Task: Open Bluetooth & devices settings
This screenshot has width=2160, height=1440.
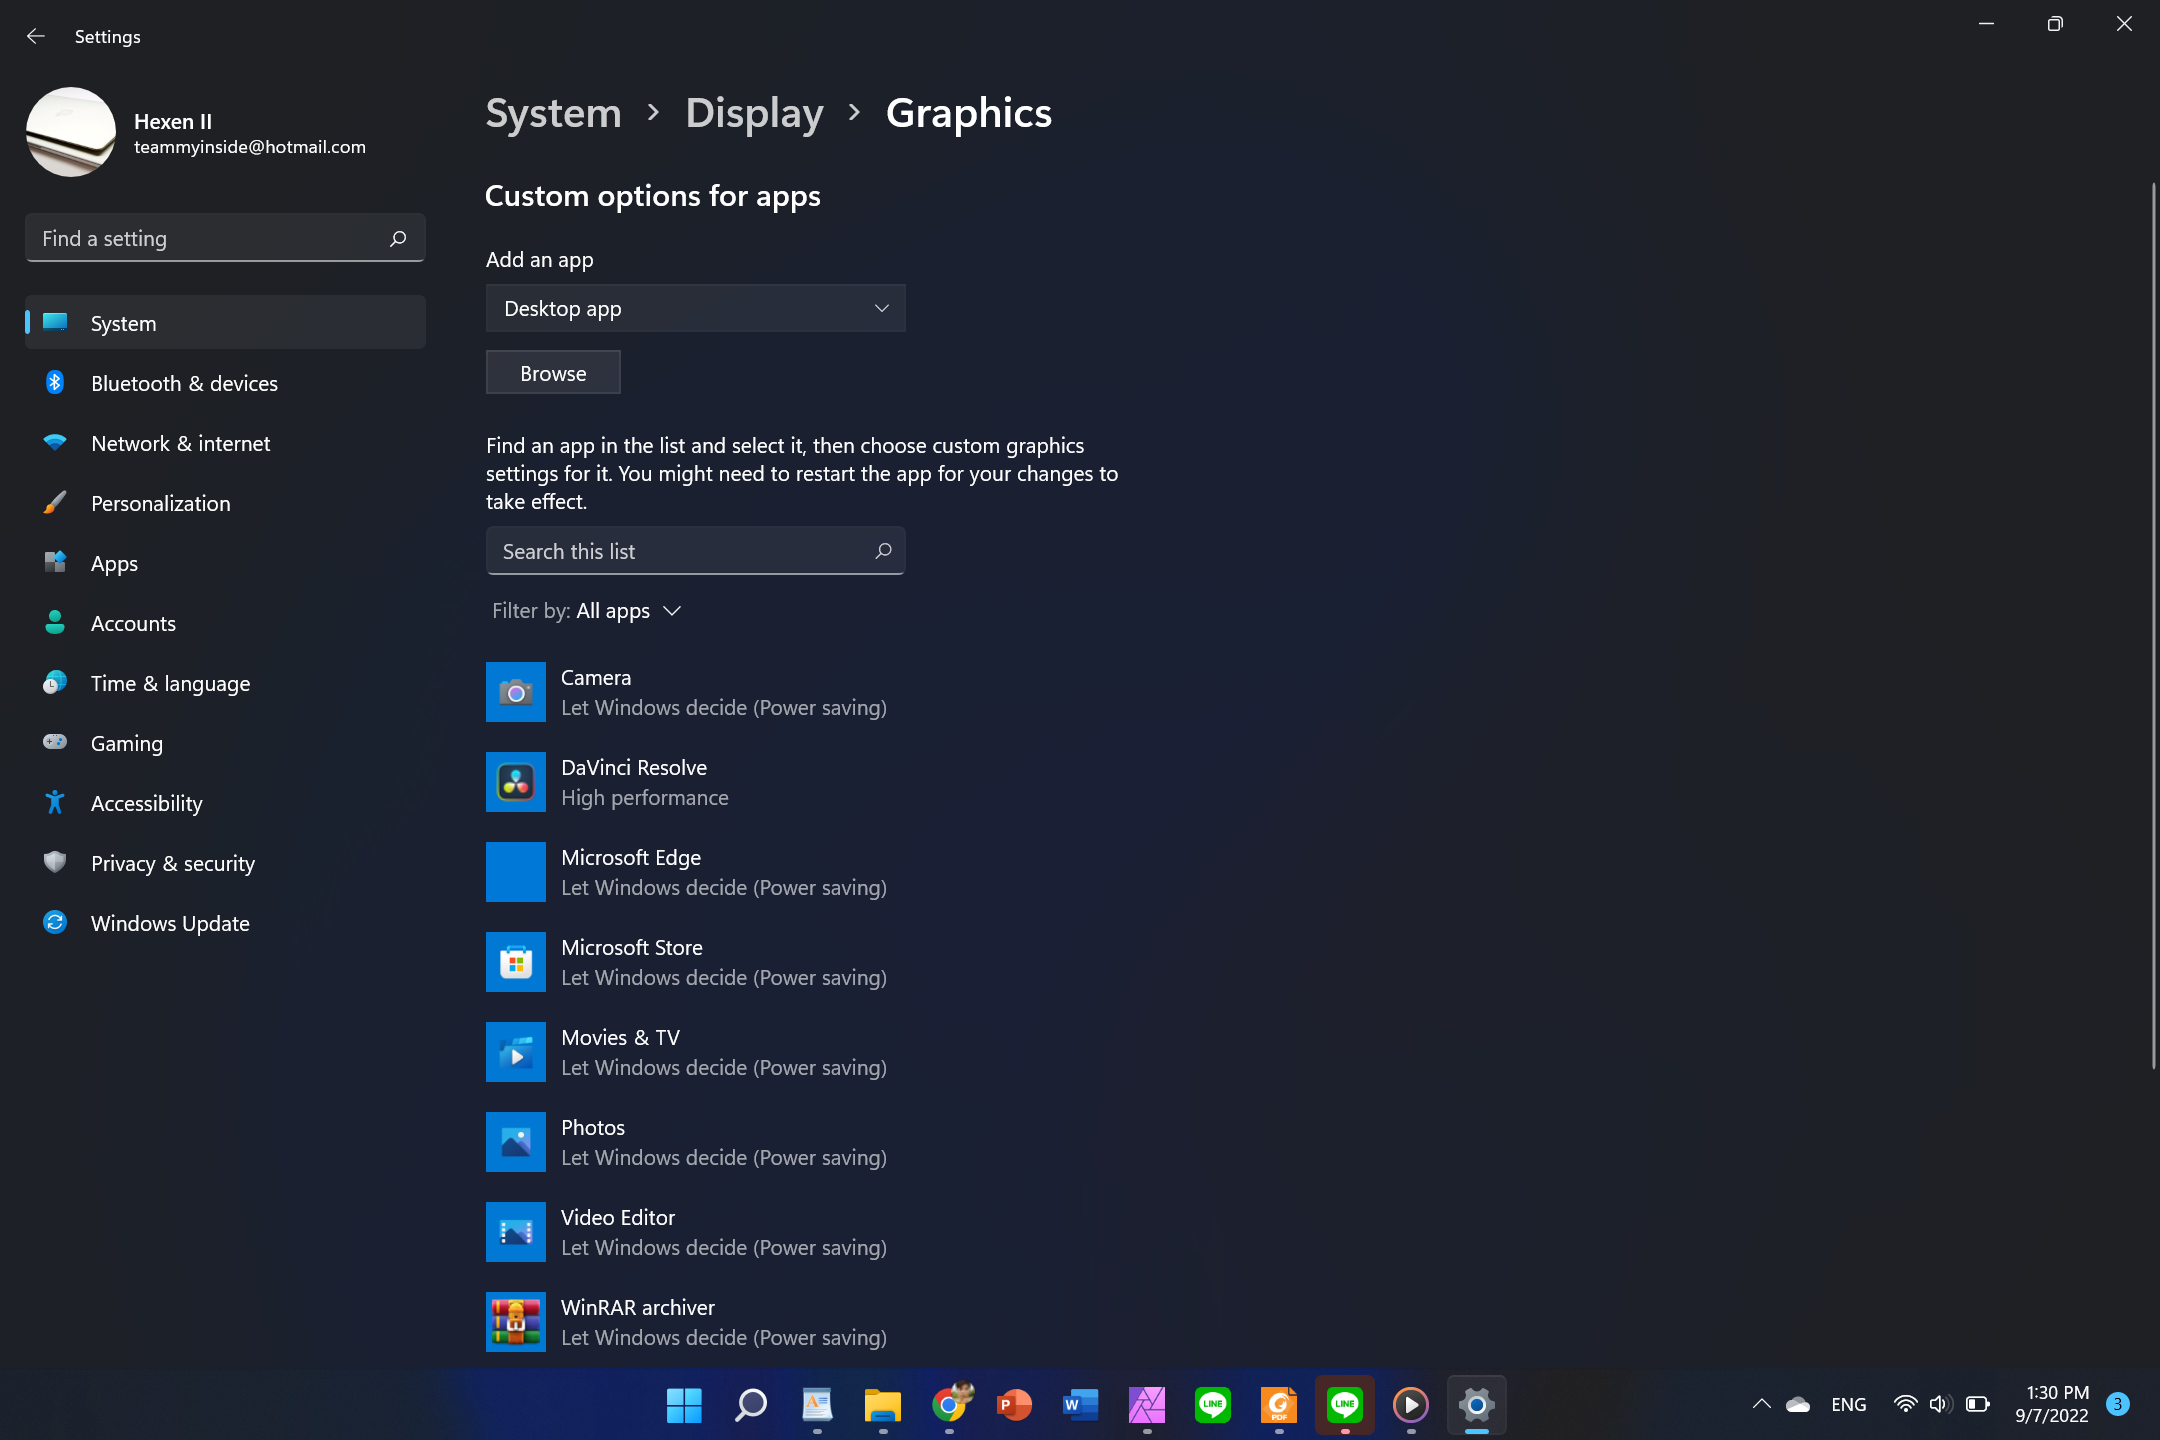Action: 225,382
